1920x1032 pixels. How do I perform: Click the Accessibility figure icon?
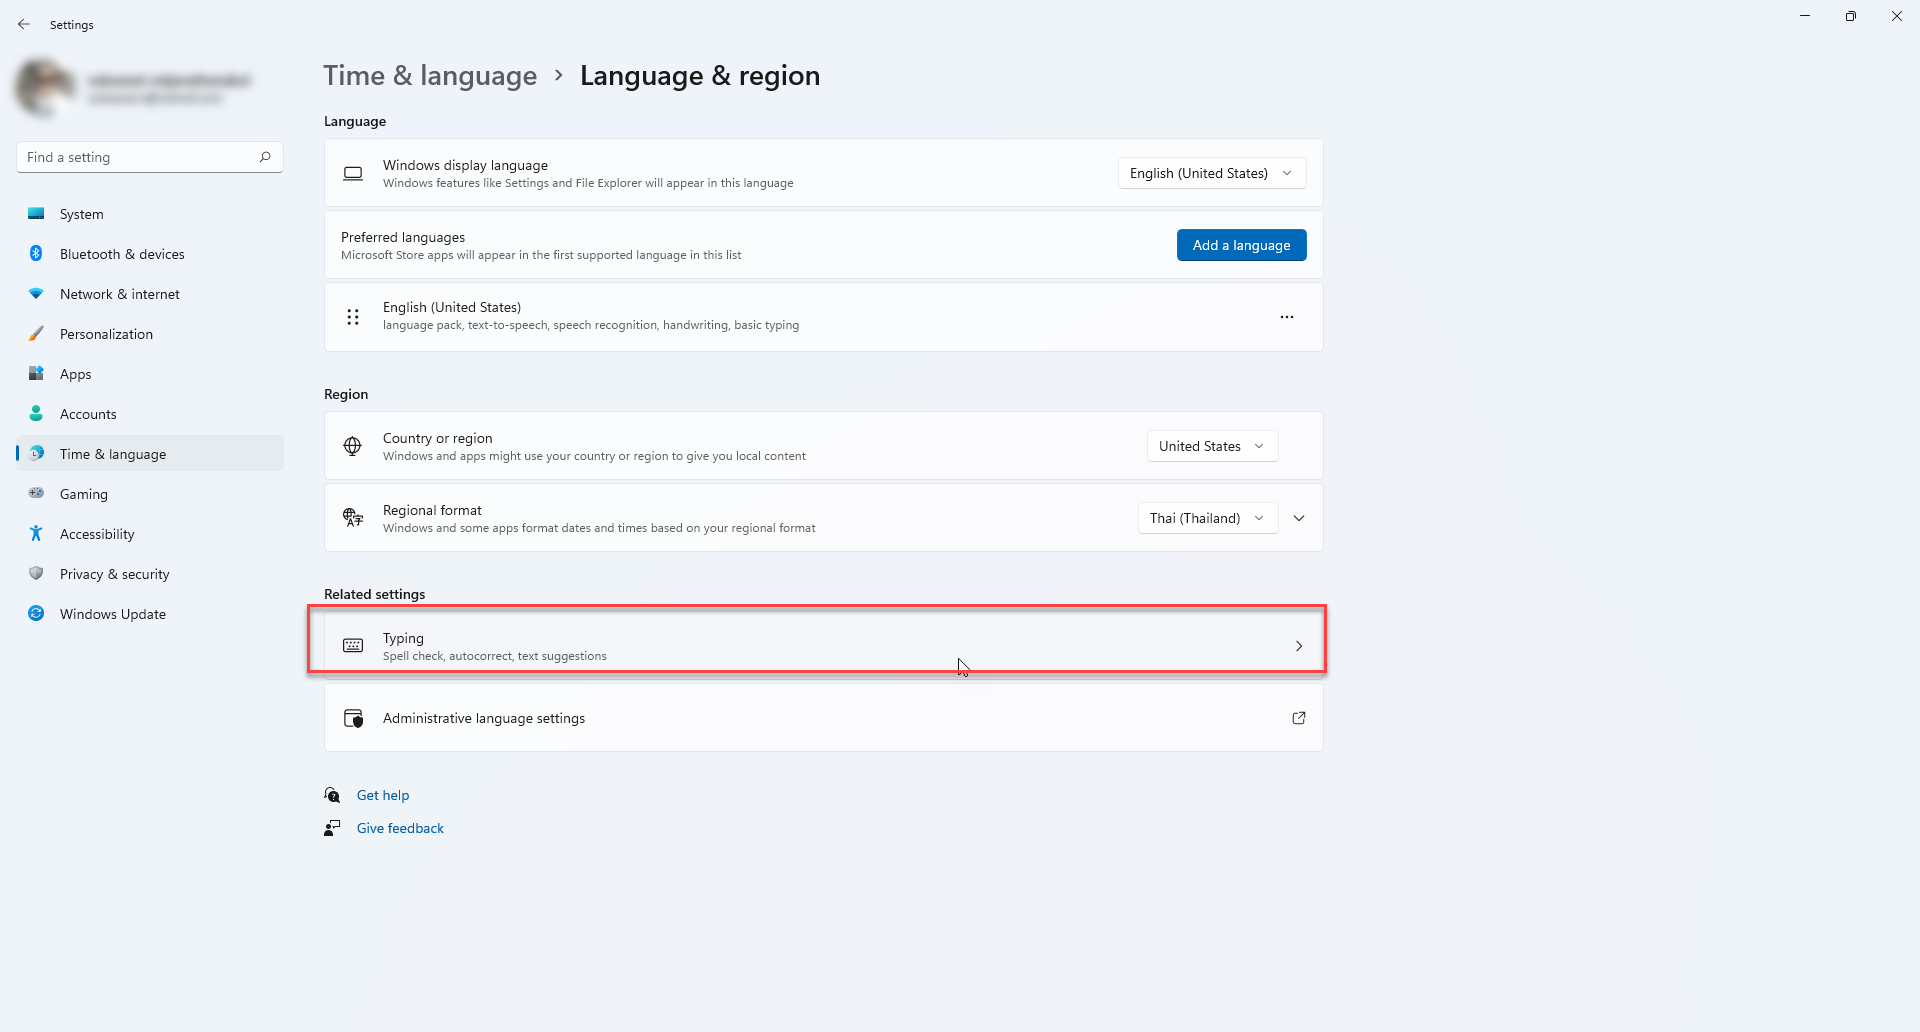pyautogui.click(x=36, y=534)
